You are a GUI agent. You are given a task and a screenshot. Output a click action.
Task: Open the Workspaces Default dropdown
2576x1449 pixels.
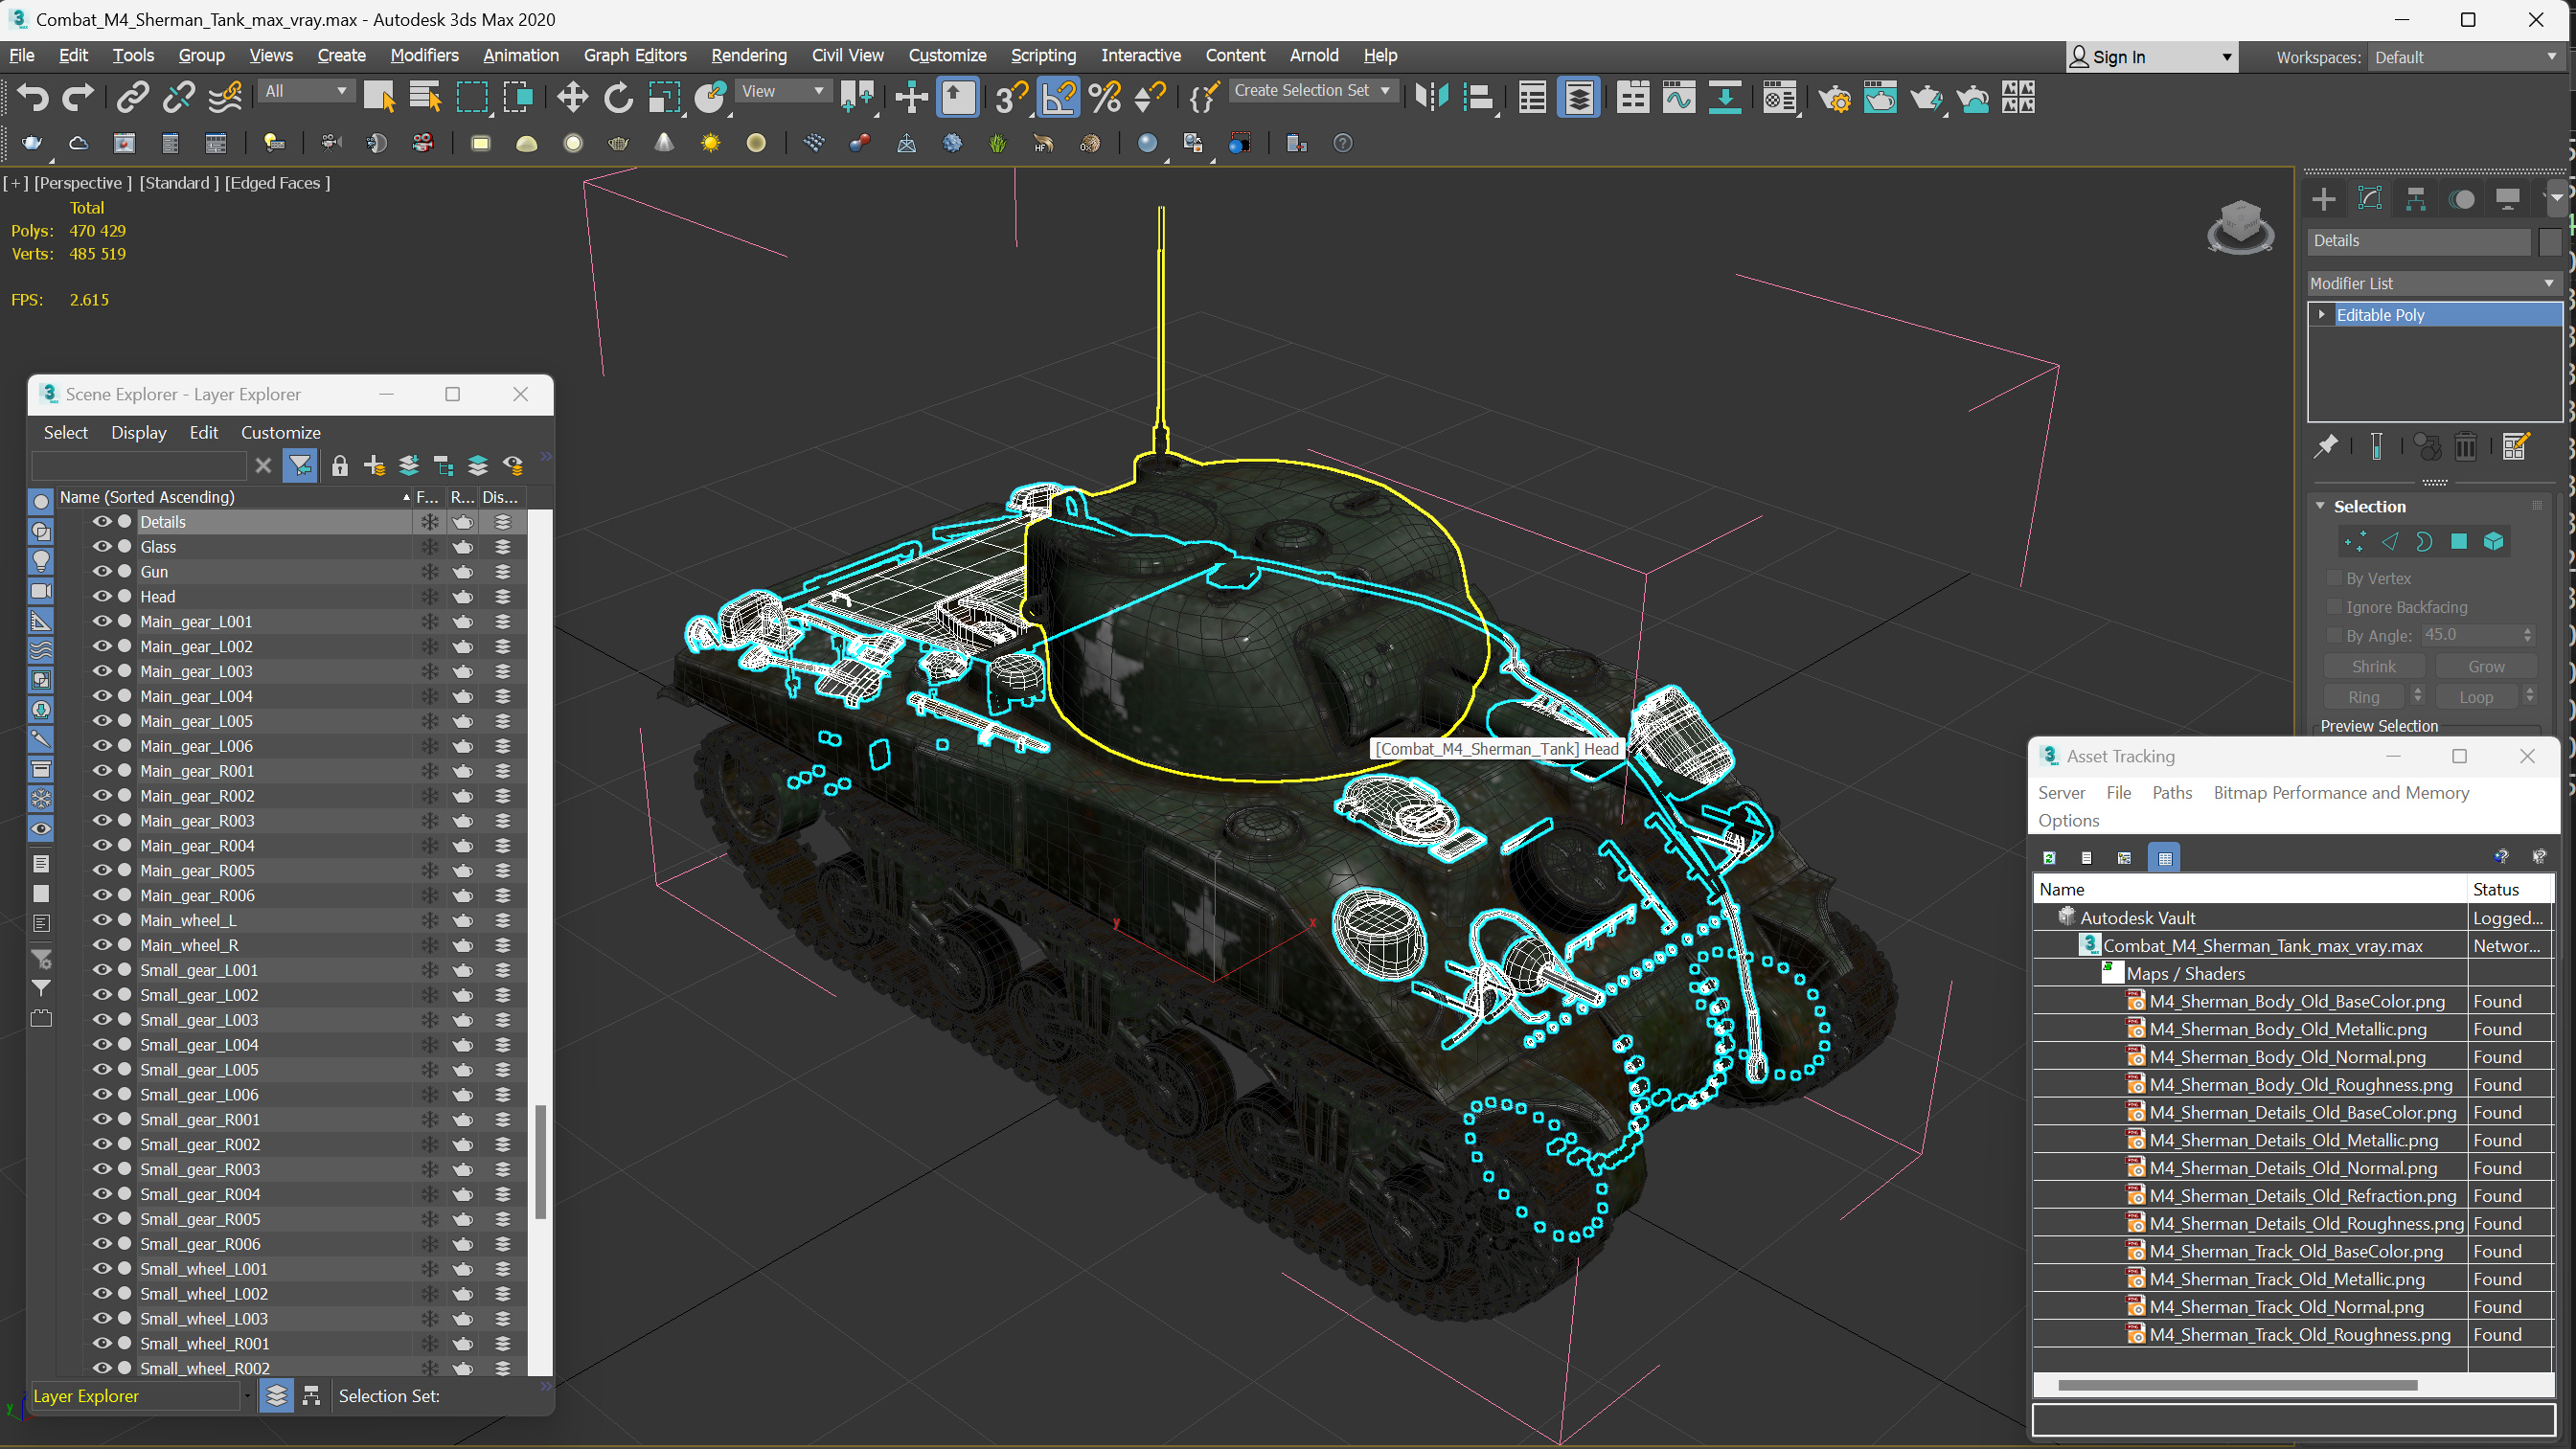pyautogui.click(x=2465, y=57)
